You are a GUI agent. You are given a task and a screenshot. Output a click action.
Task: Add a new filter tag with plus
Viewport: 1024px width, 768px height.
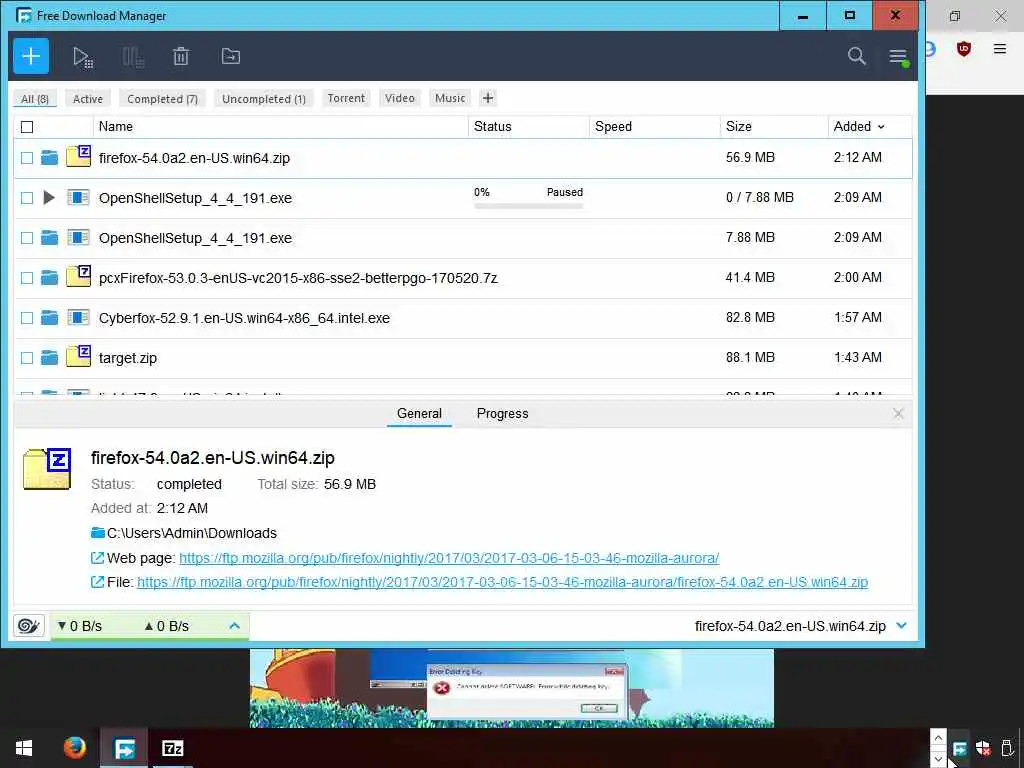488,98
